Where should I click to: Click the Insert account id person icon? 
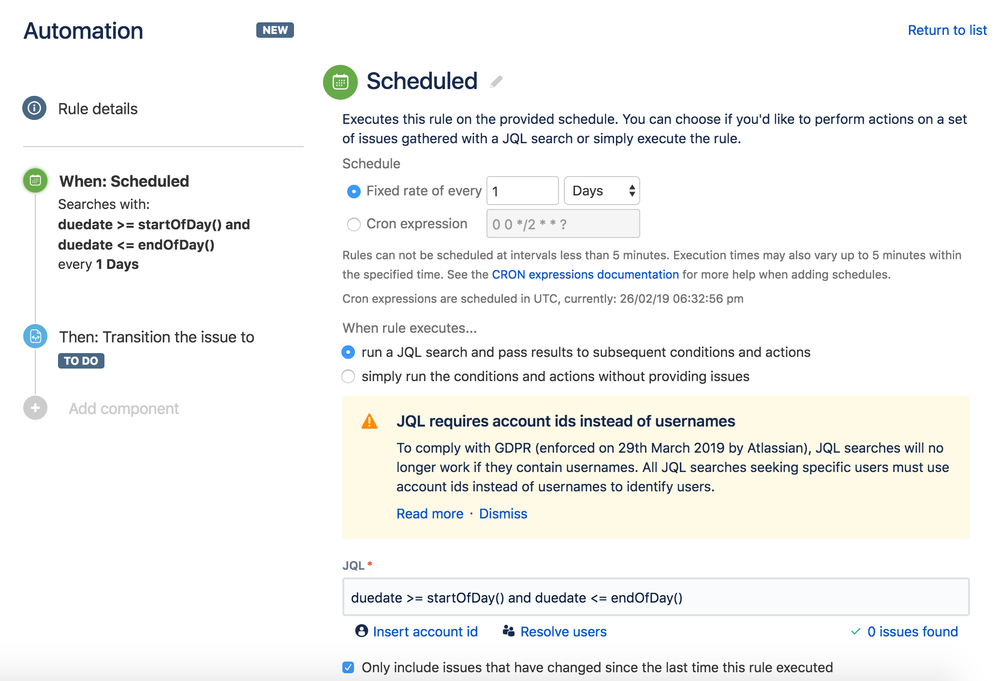(x=361, y=631)
